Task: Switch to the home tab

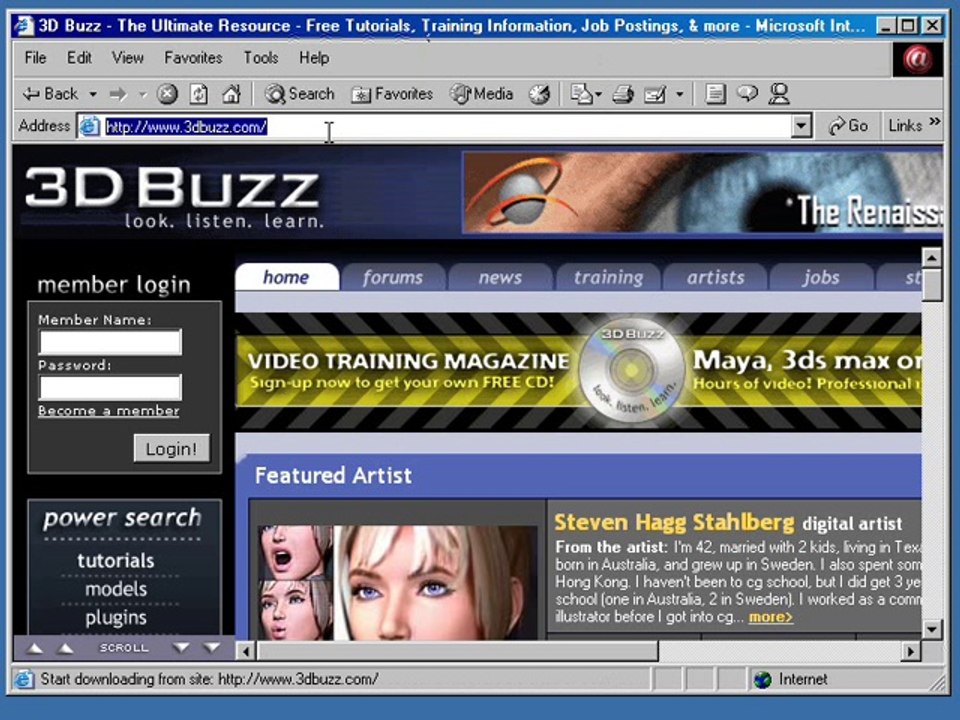Action: [287, 277]
